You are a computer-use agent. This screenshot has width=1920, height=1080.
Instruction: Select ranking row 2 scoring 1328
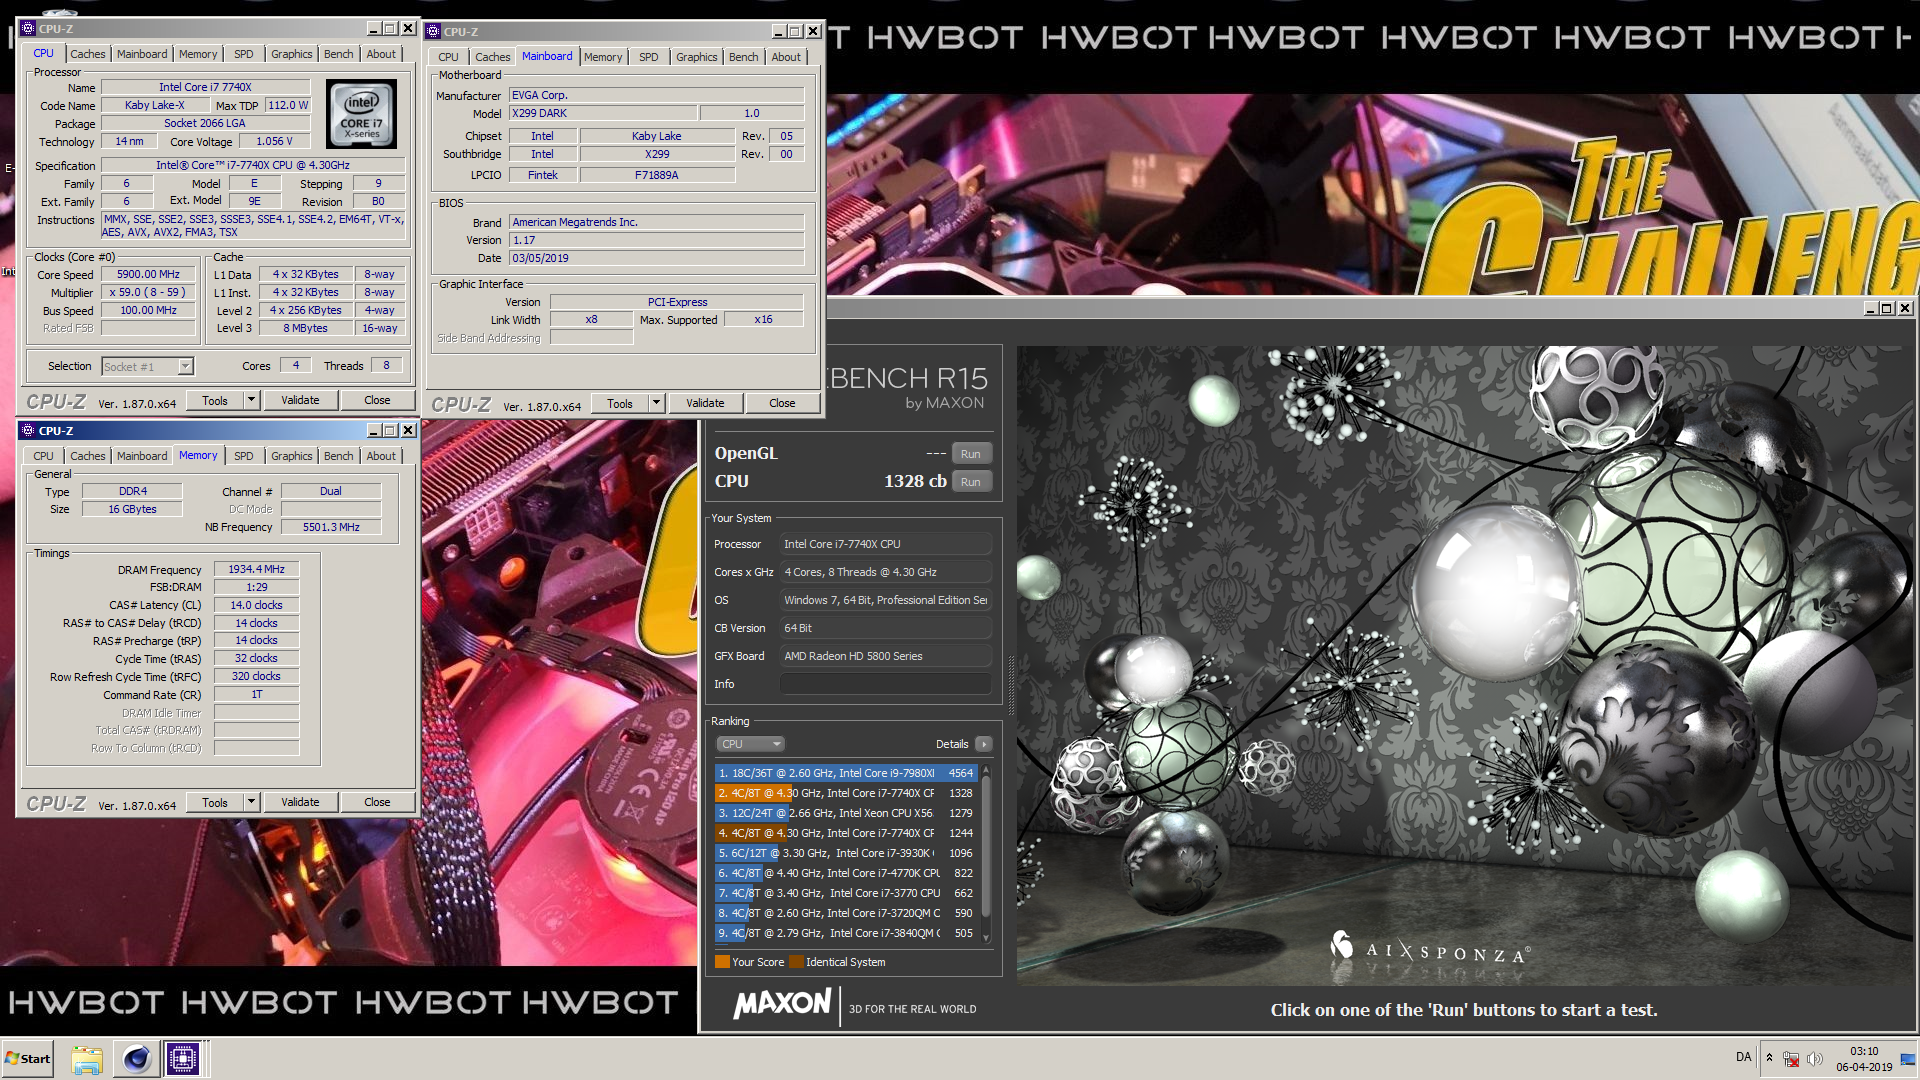pos(846,793)
